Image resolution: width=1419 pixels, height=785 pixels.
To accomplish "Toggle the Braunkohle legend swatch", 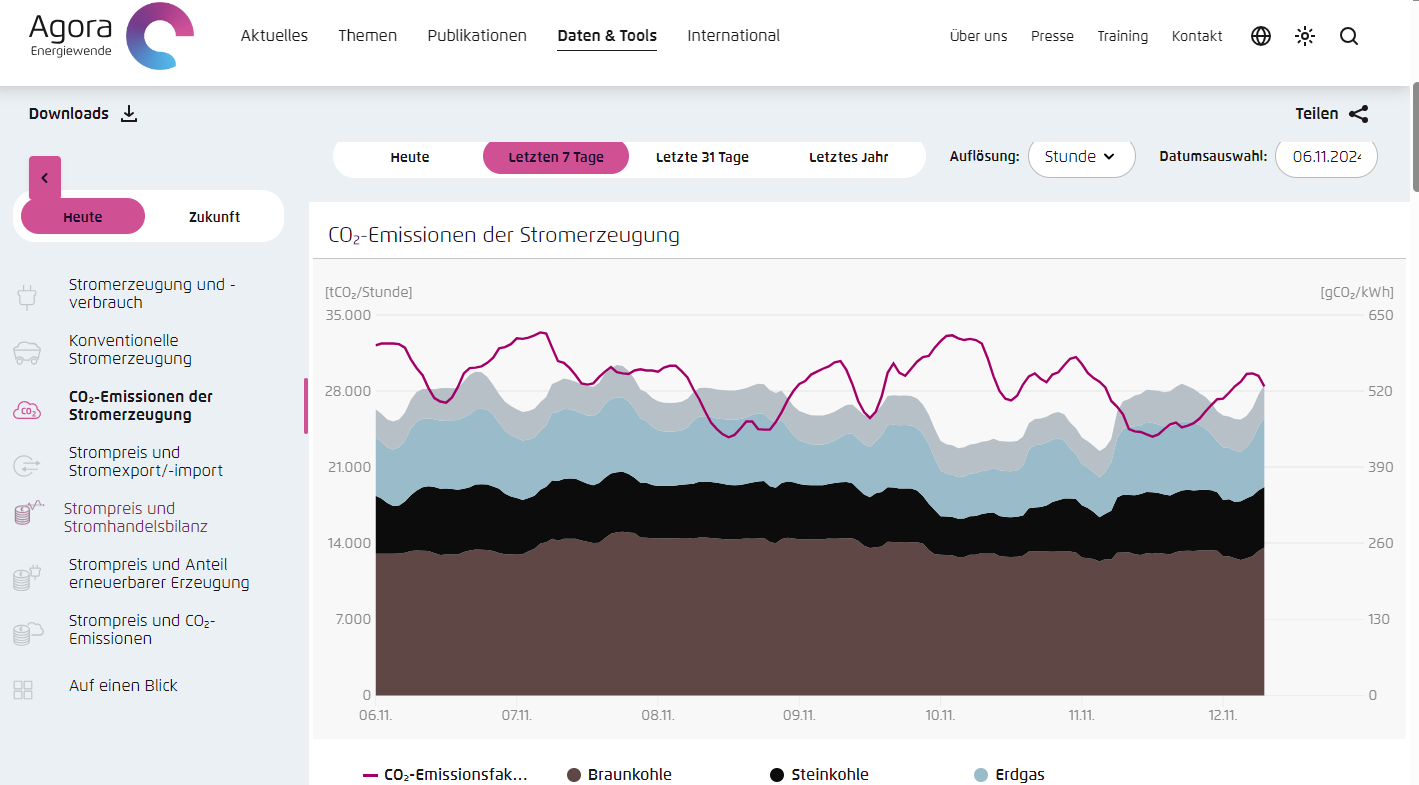I will pyautogui.click(x=574, y=775).
